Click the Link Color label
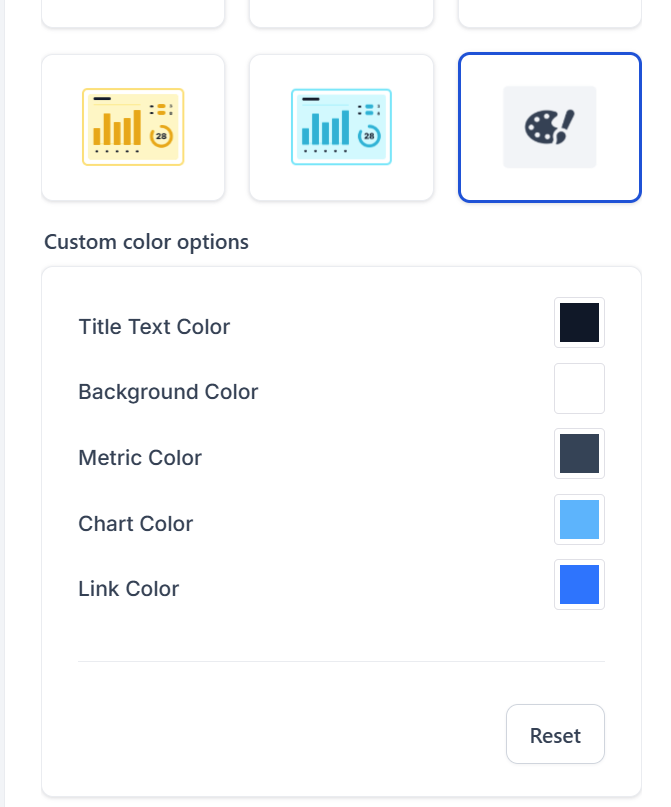 [x=127, y=588]
